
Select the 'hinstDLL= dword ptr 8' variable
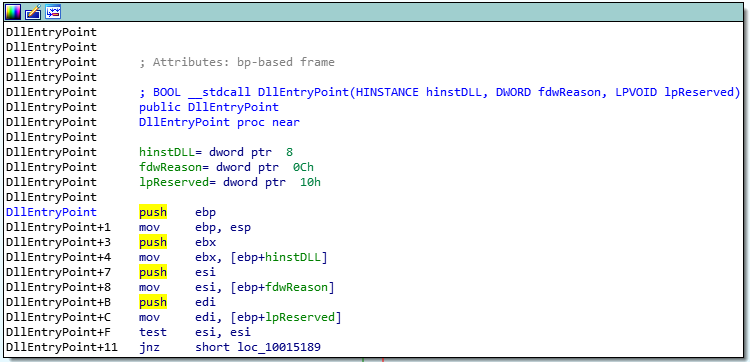click(x=216, y=152)
